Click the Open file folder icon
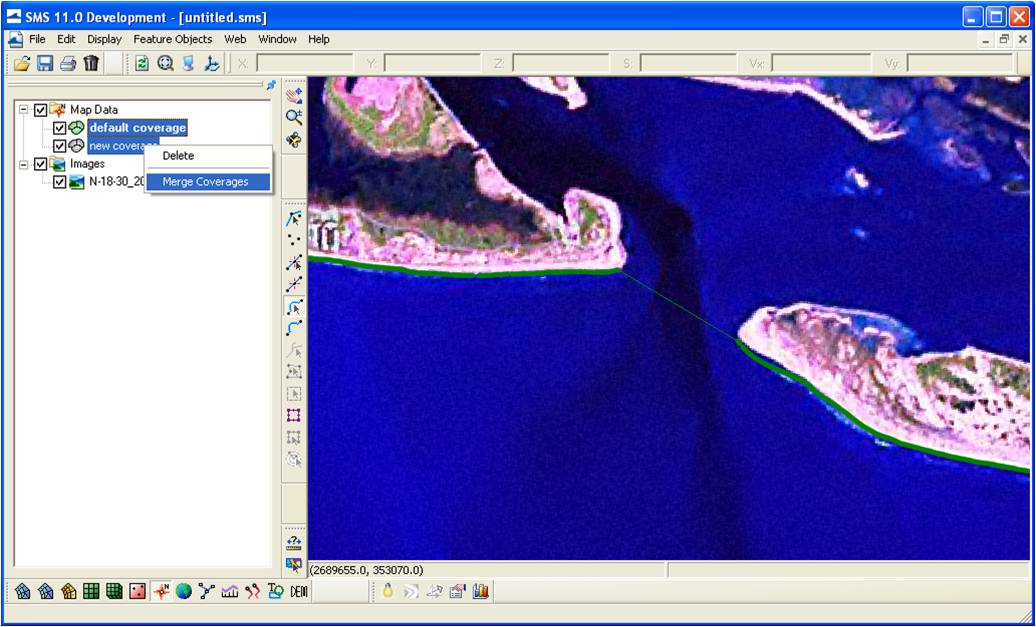The width and height of the screenshot is (1036, 627). (22, 63)
